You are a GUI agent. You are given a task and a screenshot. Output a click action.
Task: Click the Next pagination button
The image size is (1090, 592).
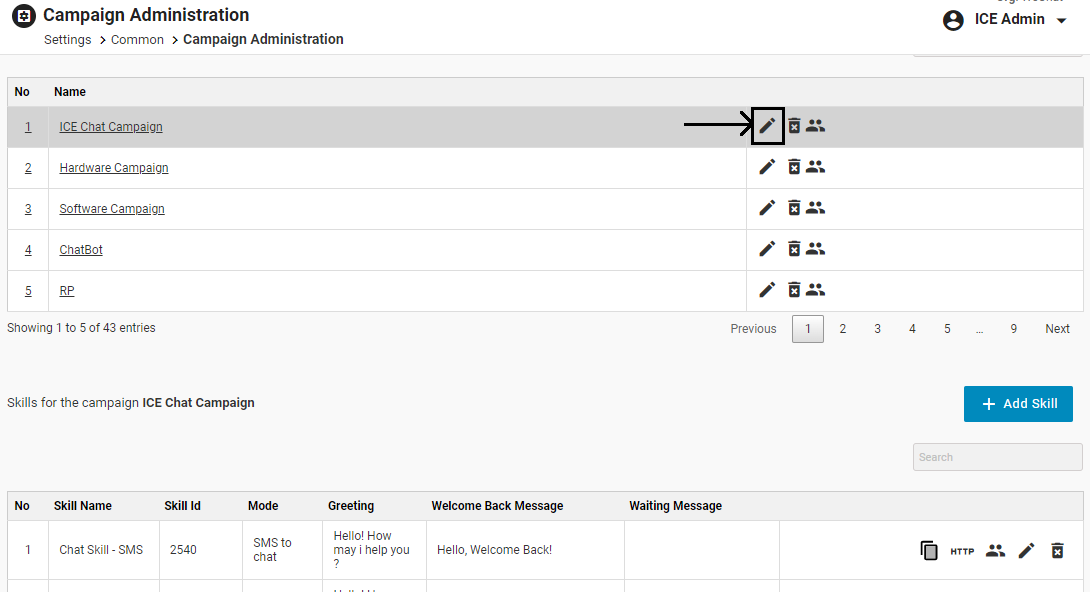click(1057, 329)
